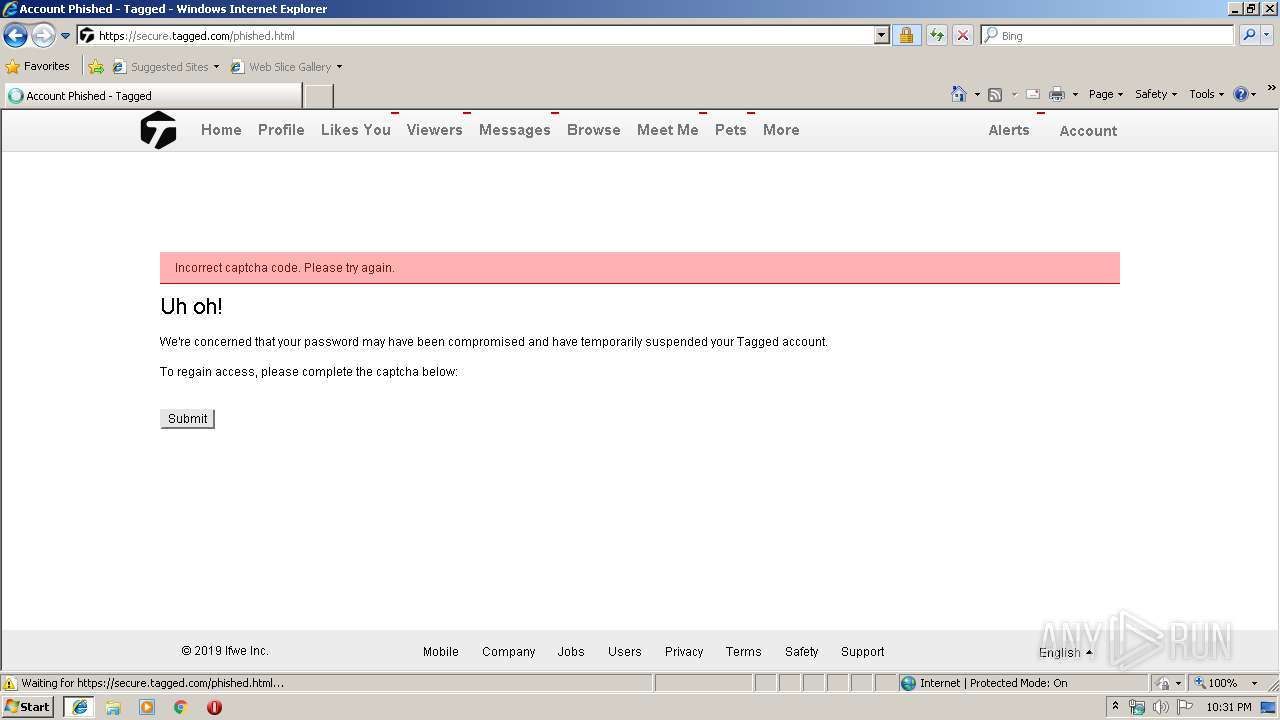Click the volume speaker tray icon
The height and width of the screenshot is (720, 1280).
[x=1160, y=707]
